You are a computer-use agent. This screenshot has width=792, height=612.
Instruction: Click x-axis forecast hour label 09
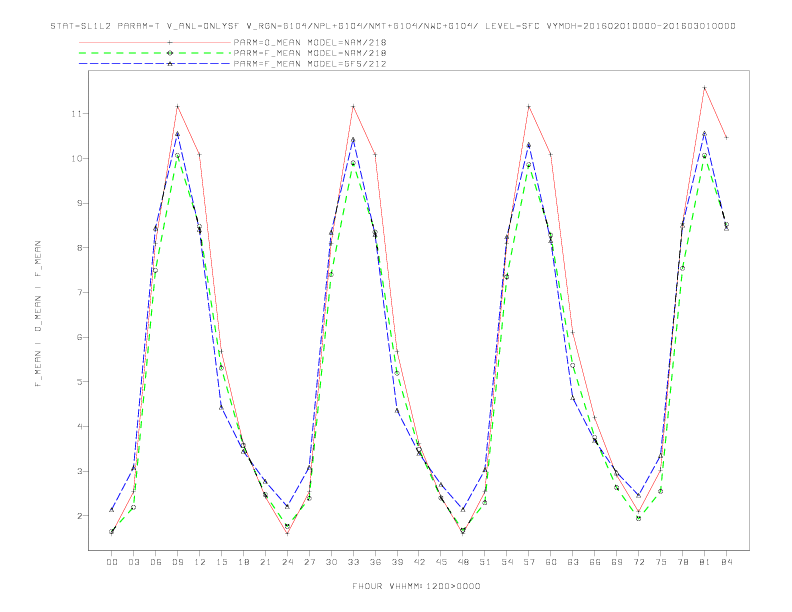(x=177, y=562)
